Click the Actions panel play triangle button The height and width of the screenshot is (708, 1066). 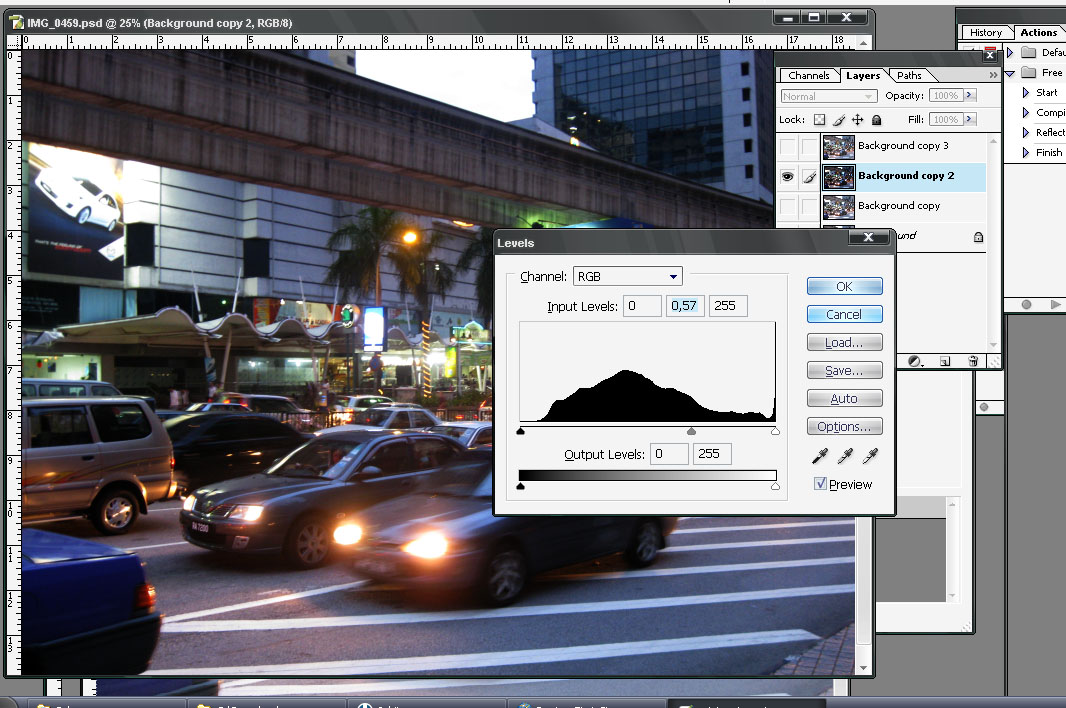click(x=1055, y=305)
